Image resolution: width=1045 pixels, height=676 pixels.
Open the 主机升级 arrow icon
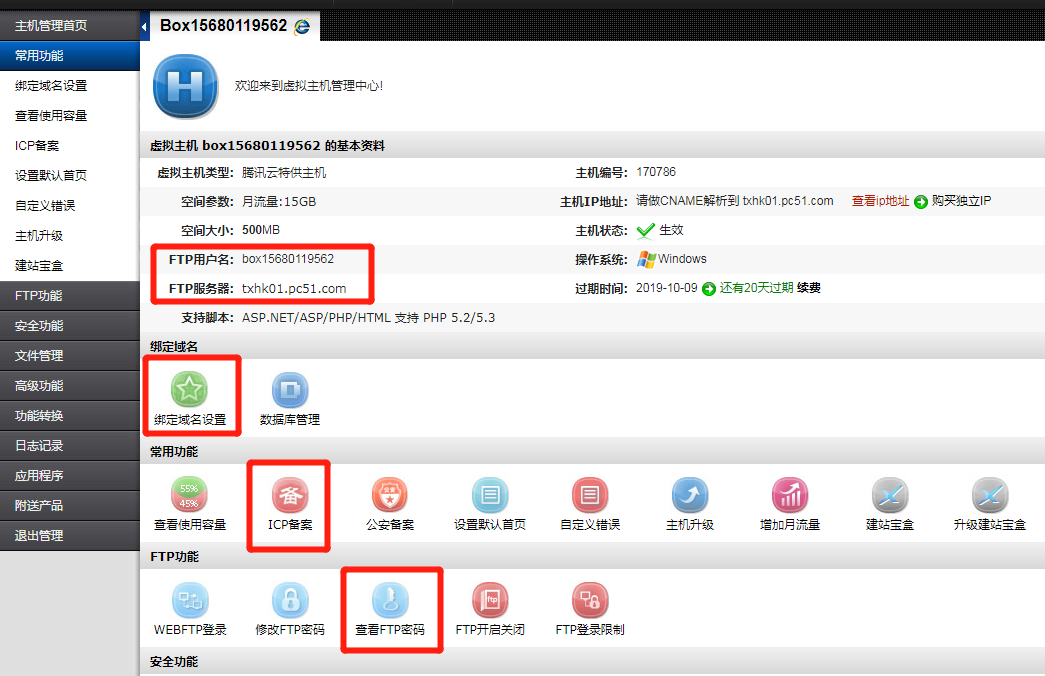click(x=690, y=495)
